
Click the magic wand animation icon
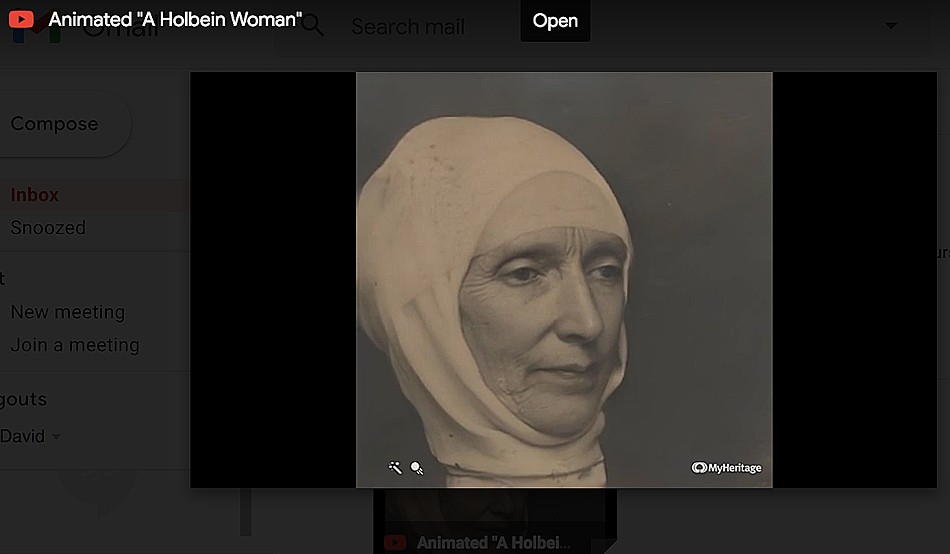[396, 467]
